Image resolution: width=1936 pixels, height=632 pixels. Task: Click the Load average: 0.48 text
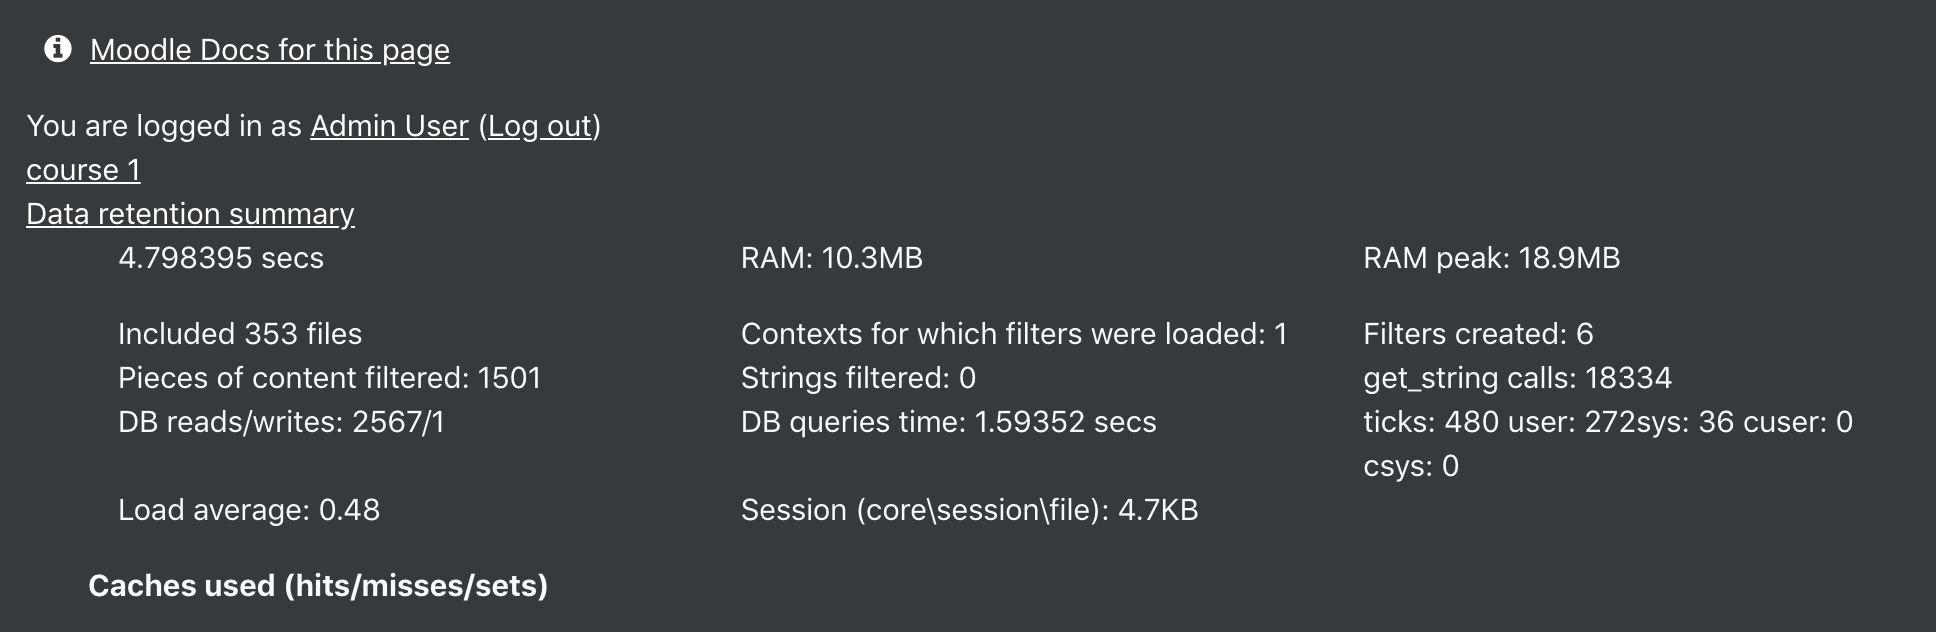pos(249,510)
